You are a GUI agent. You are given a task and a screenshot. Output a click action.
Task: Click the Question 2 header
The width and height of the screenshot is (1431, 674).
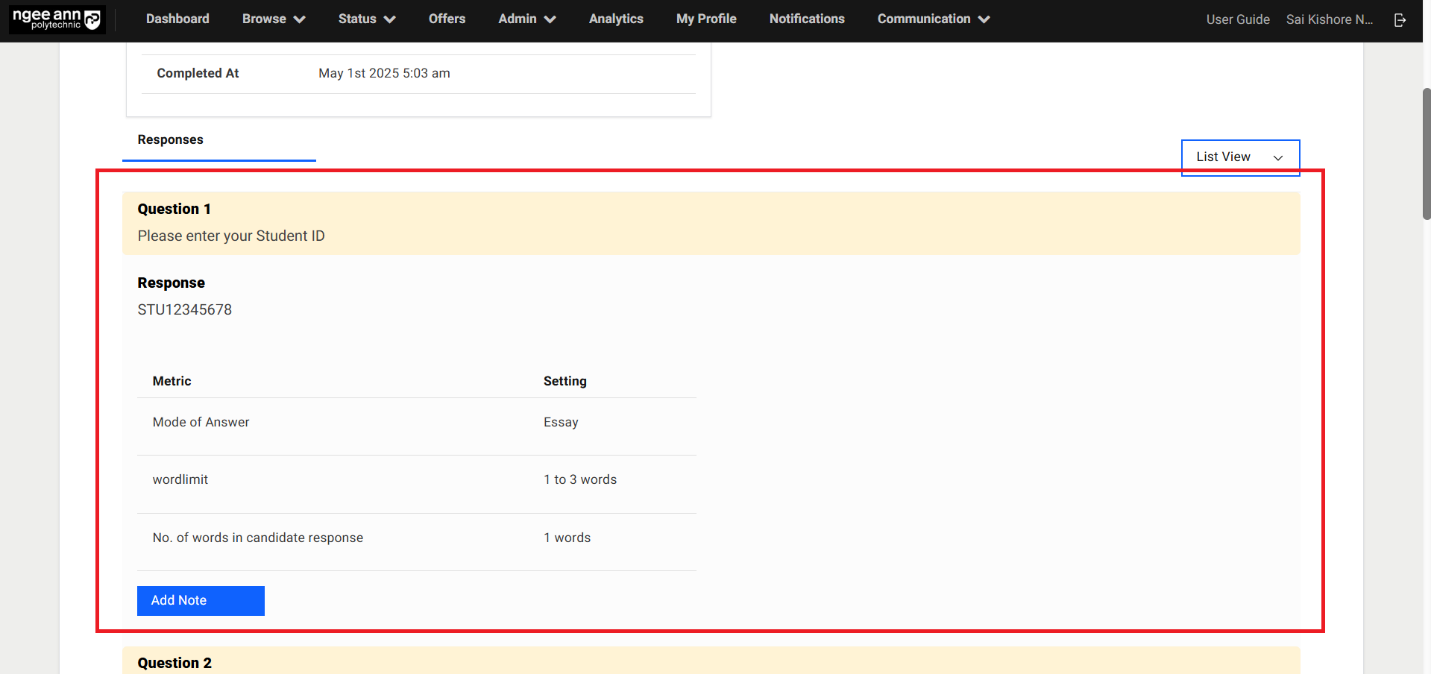point(175,663)
